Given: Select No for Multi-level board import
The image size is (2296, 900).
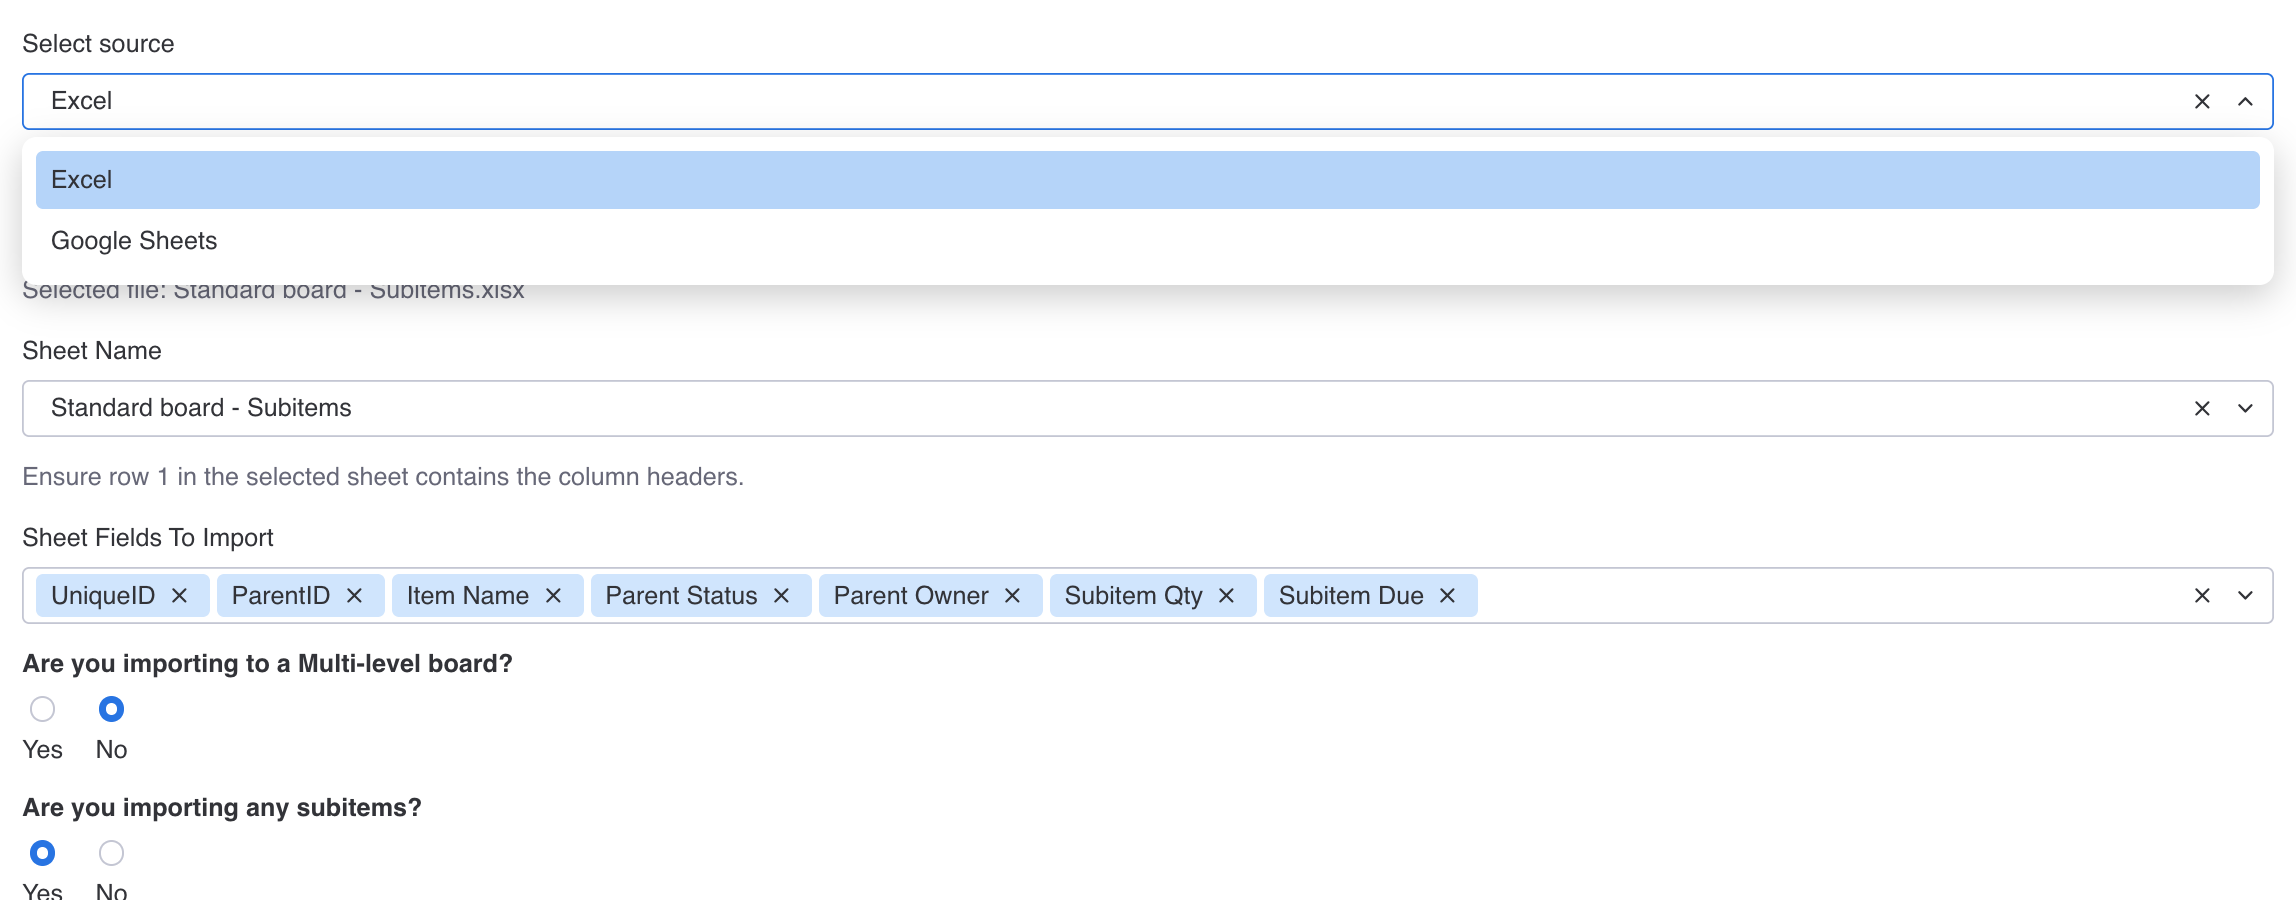Looking at the screenshot, I should coord(111,709).
